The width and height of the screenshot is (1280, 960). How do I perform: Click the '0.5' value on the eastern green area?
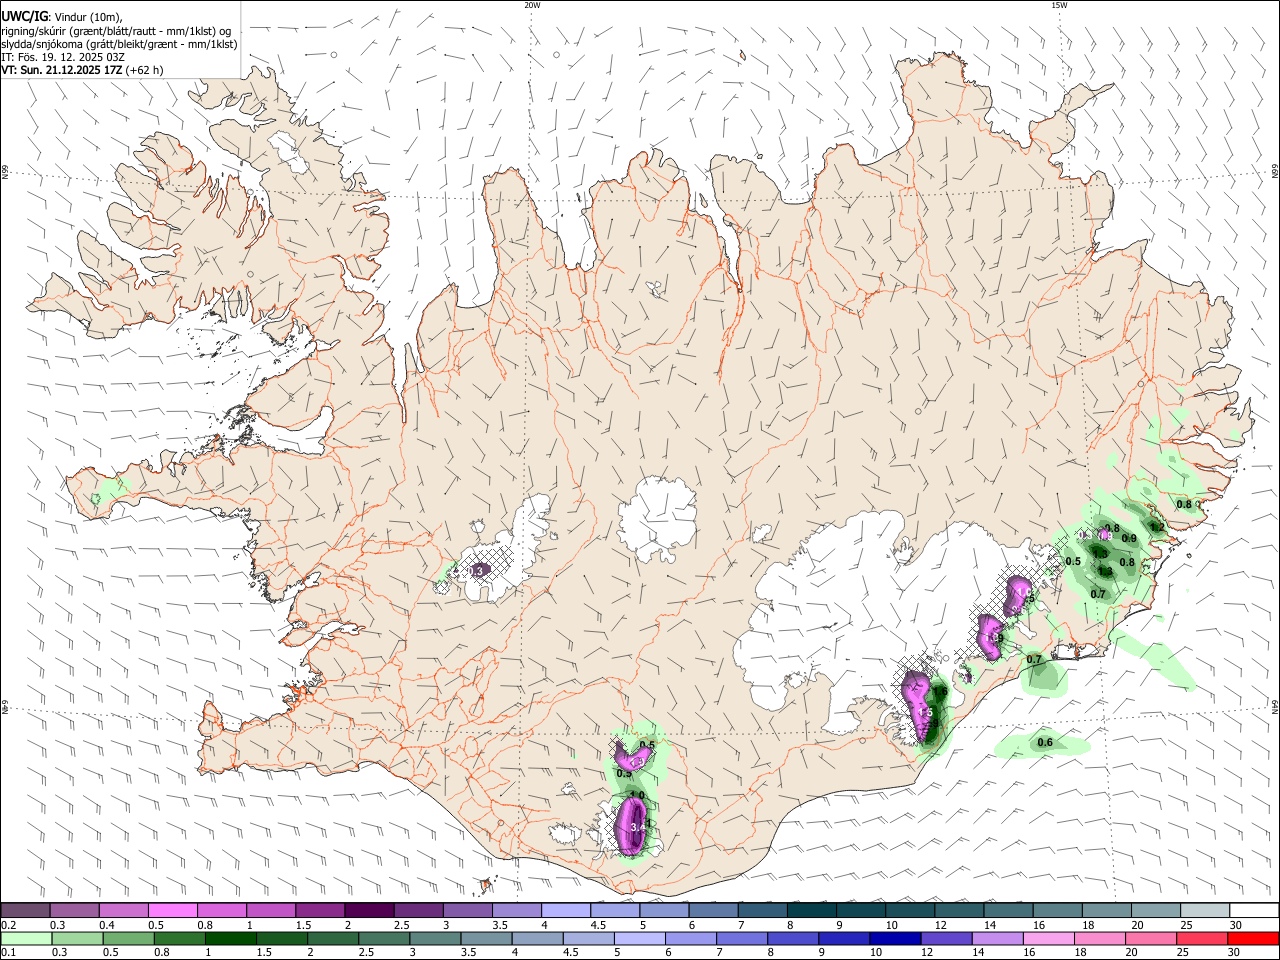1074,562
